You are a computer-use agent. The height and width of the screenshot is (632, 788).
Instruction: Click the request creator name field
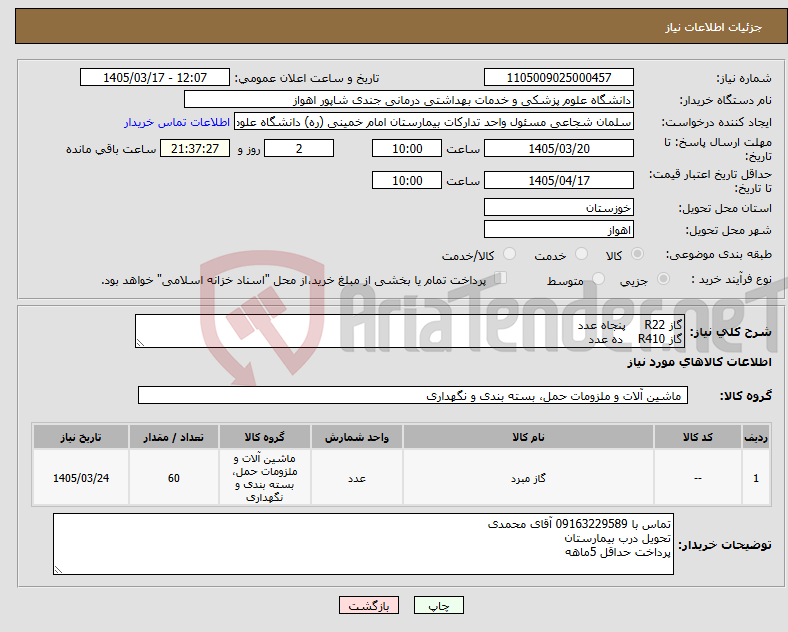point(434,122)
